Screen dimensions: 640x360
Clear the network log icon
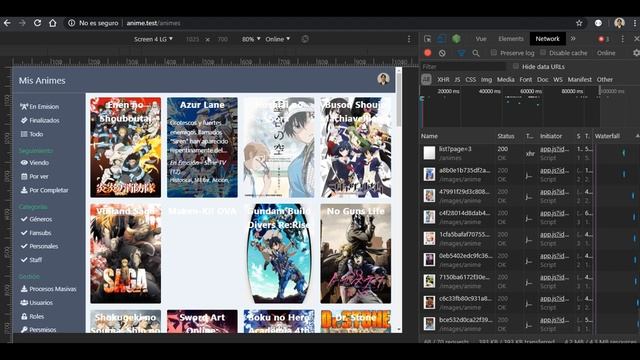pyautogui.click(x=442, y=53)
